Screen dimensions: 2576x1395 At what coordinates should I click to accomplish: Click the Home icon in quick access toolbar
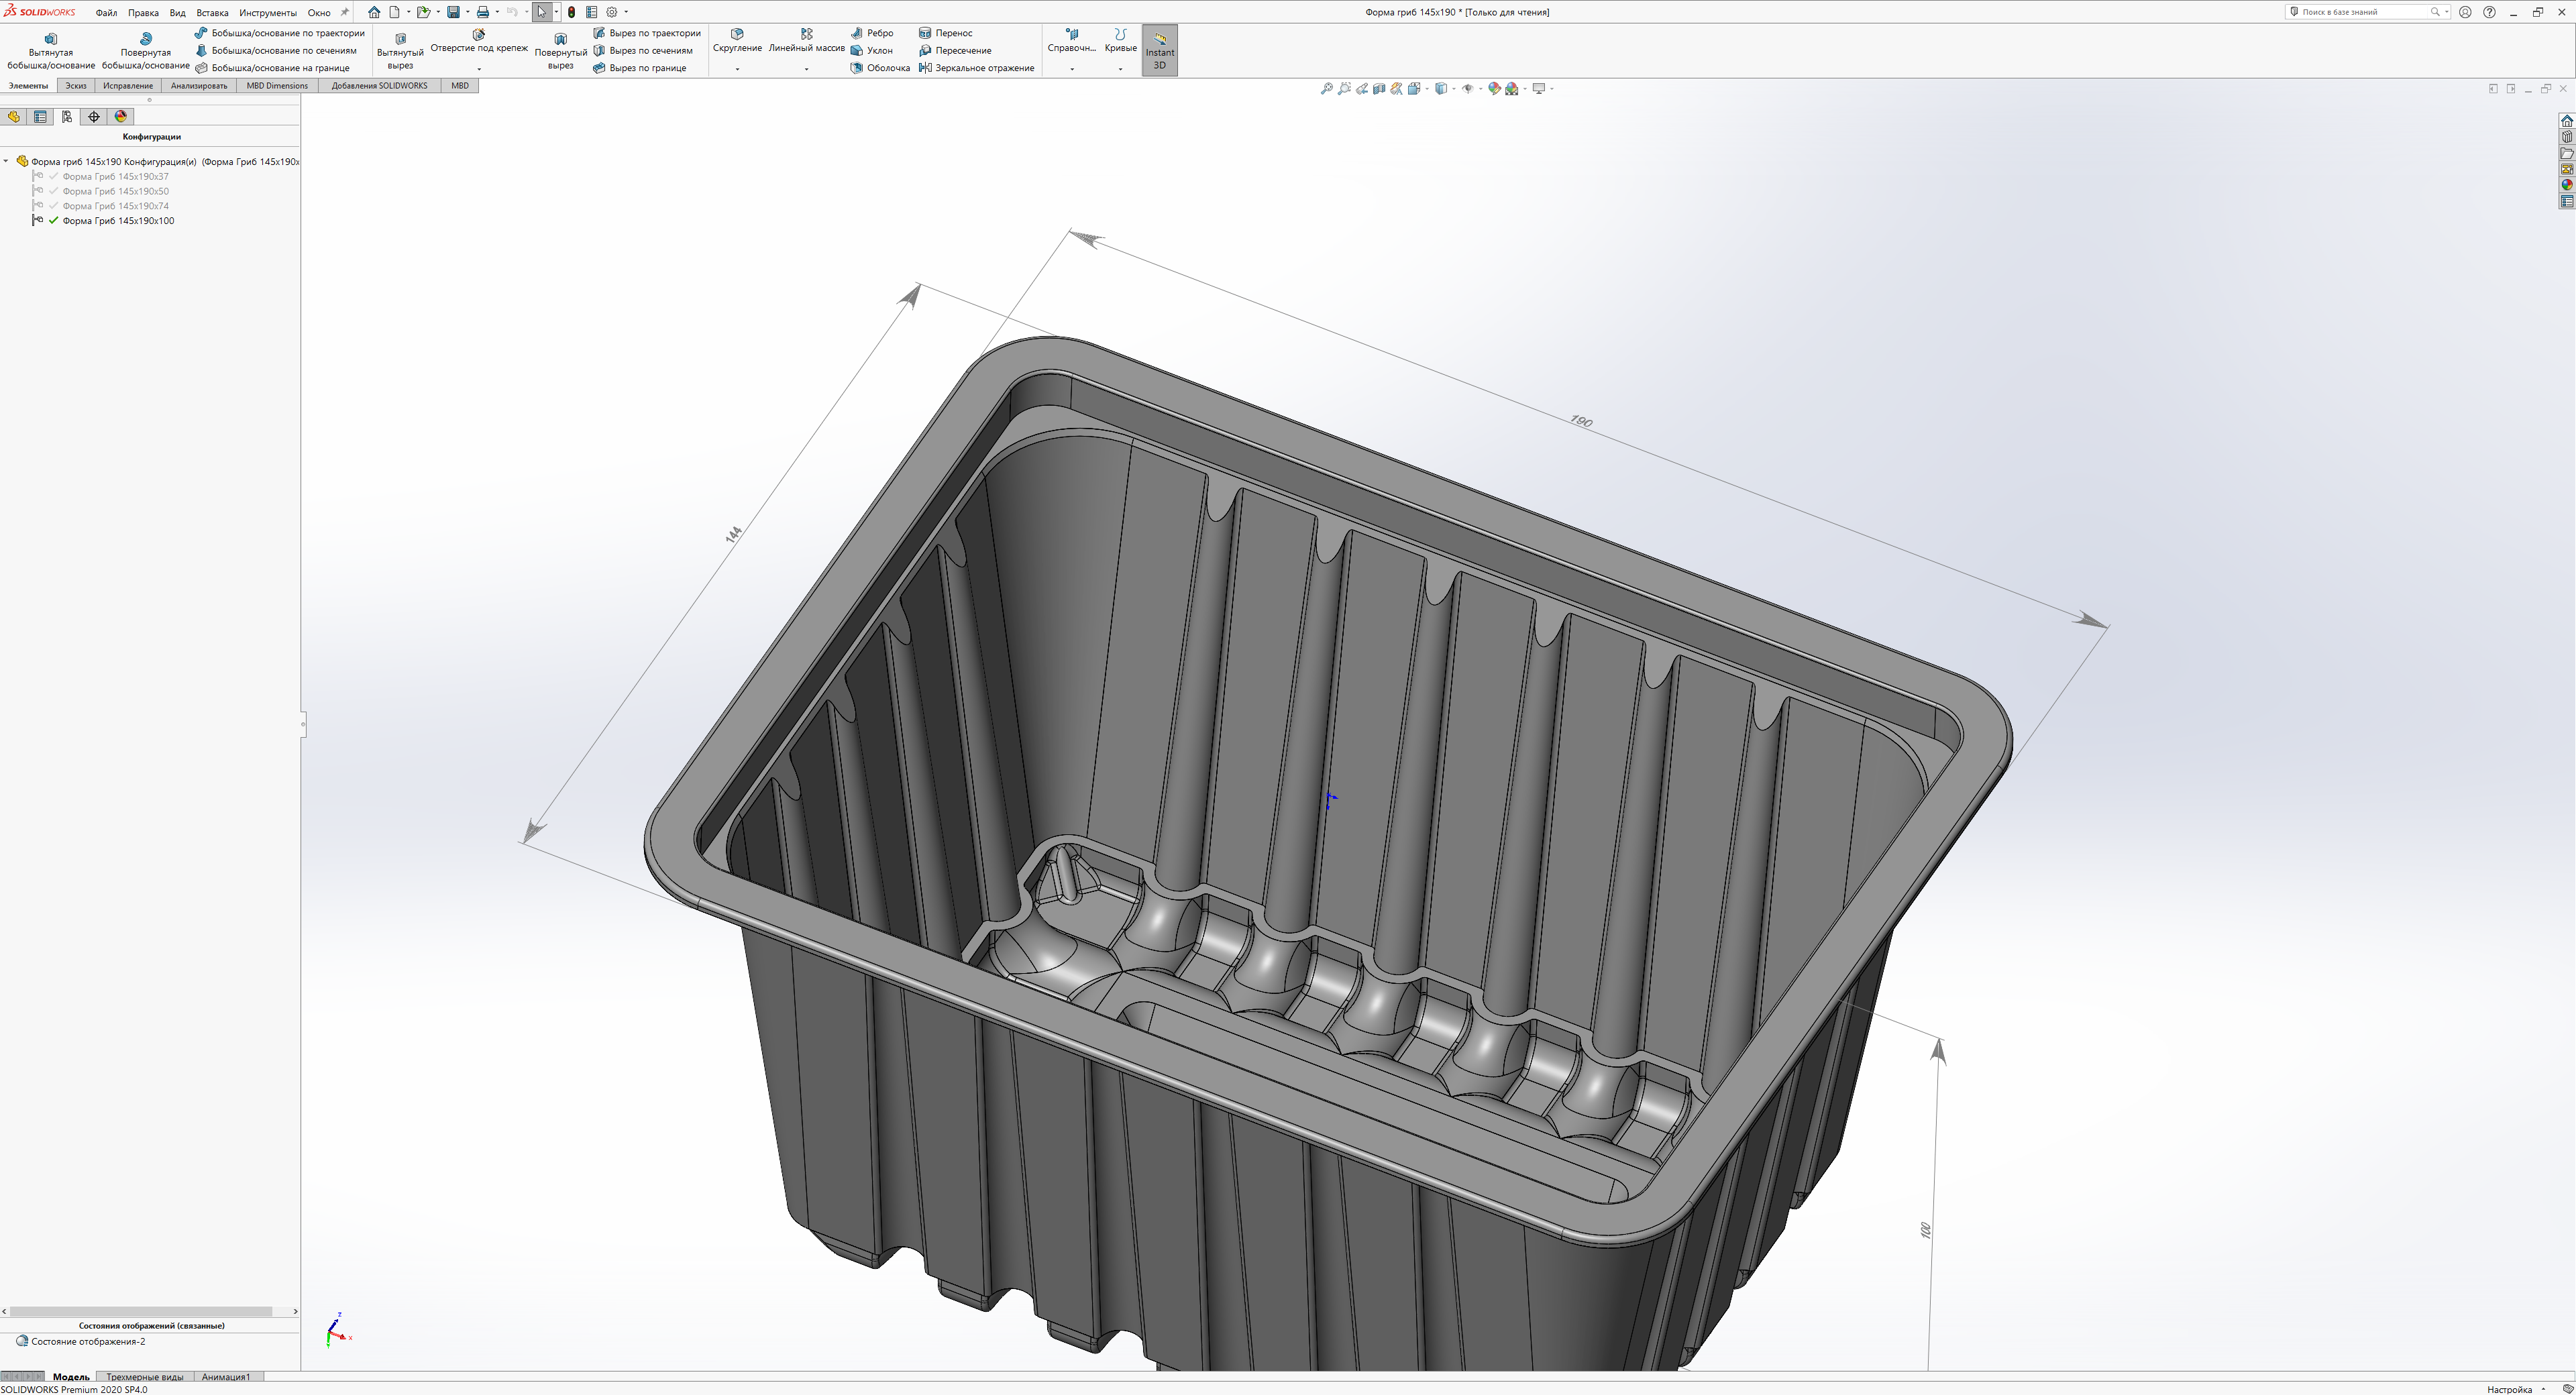[x=374, y=12]
